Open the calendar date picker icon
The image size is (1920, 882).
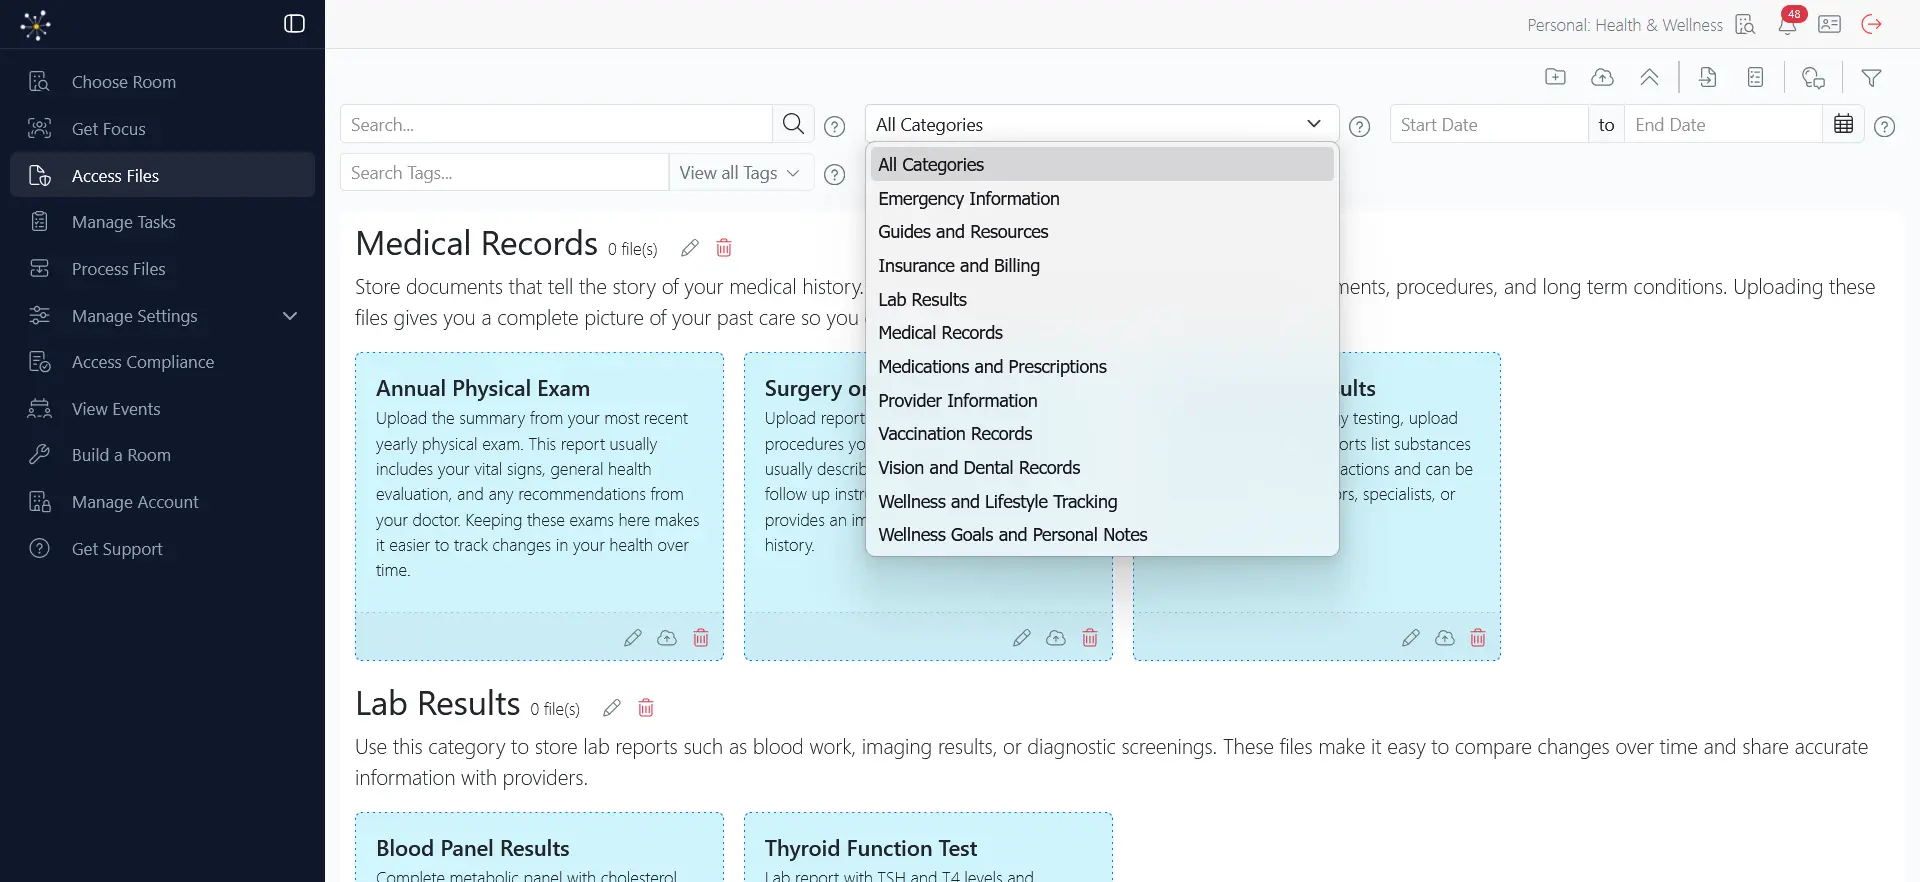(1844, 124)
